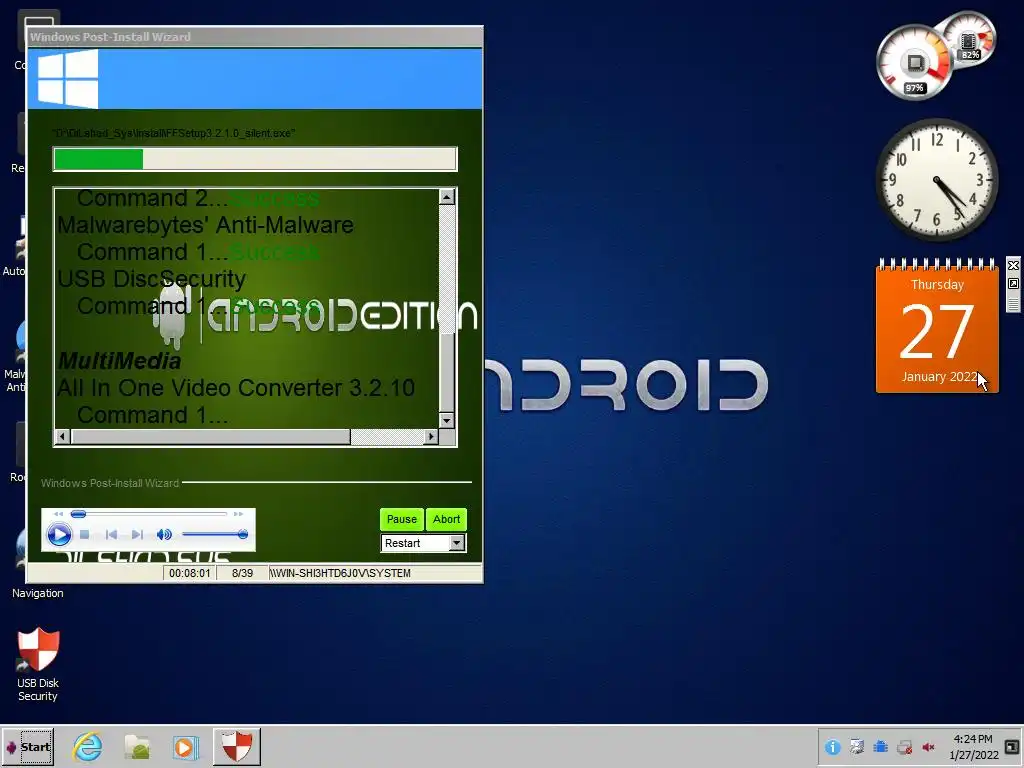Open the USB Disk Security desktop shortcut
The width and height of the screenshot is (1024, 768).
pyautogui.click(x=38, y=665)
